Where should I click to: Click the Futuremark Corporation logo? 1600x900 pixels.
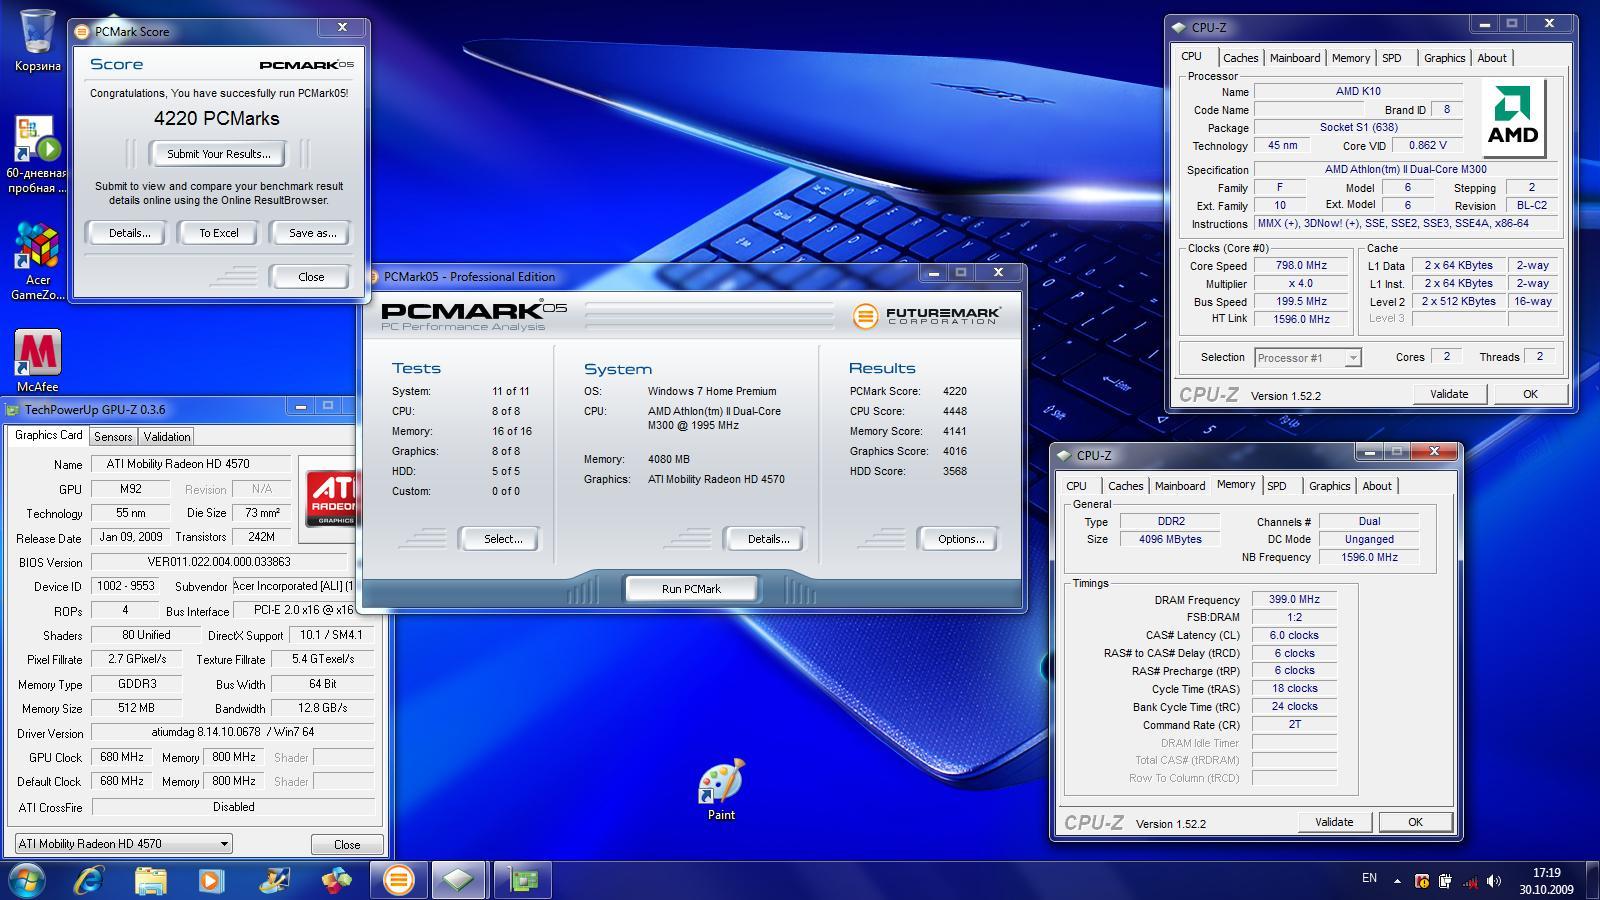927,316
